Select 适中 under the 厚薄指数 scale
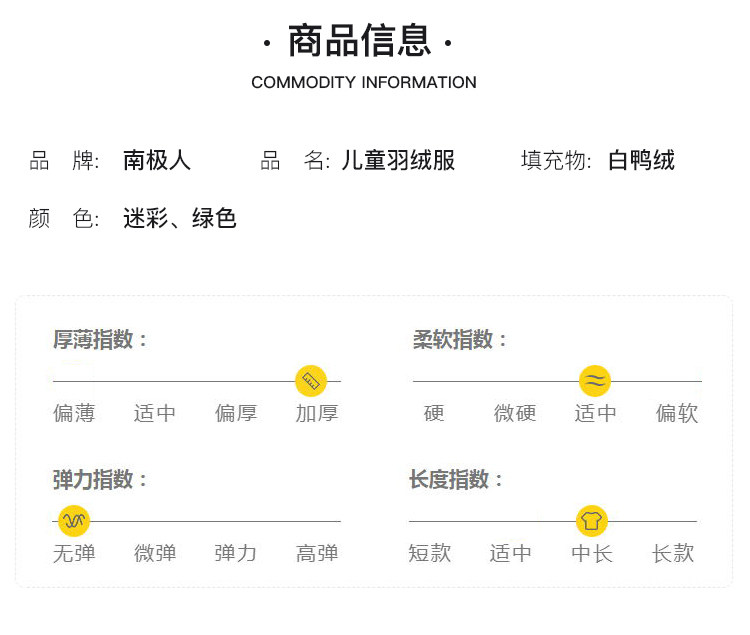This screenshot has height=635, width=750. 155,413
